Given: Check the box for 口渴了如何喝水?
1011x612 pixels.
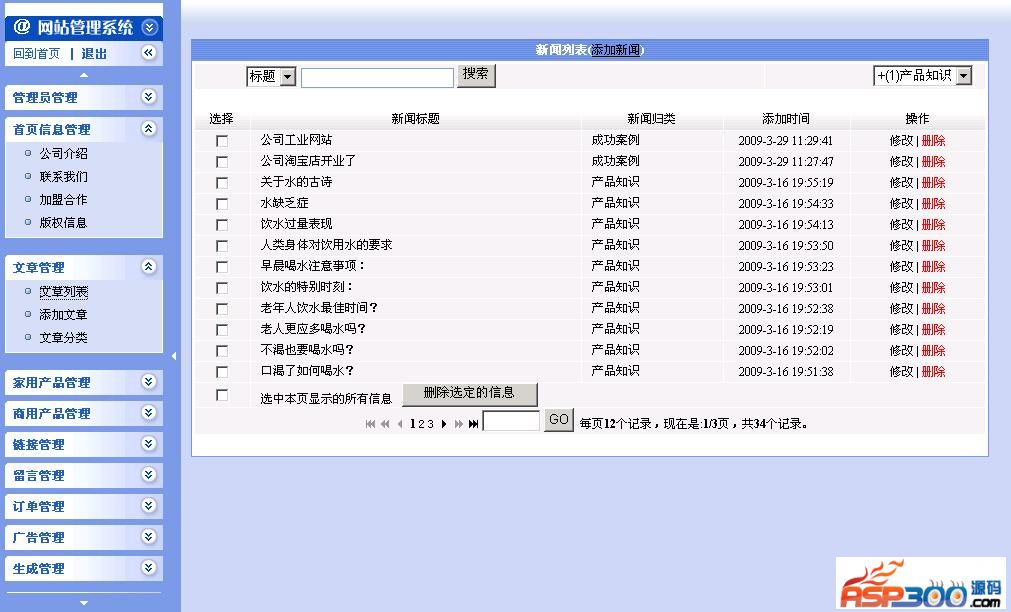Looking at the screenshot, I should [x=222, y=372].
